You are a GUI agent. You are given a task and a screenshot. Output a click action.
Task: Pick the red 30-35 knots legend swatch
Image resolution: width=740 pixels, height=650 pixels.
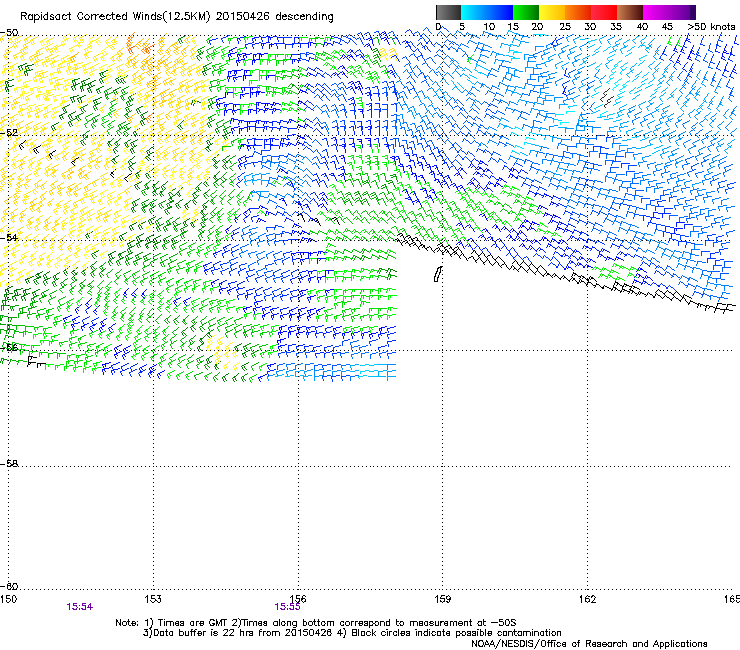point(604,12)
